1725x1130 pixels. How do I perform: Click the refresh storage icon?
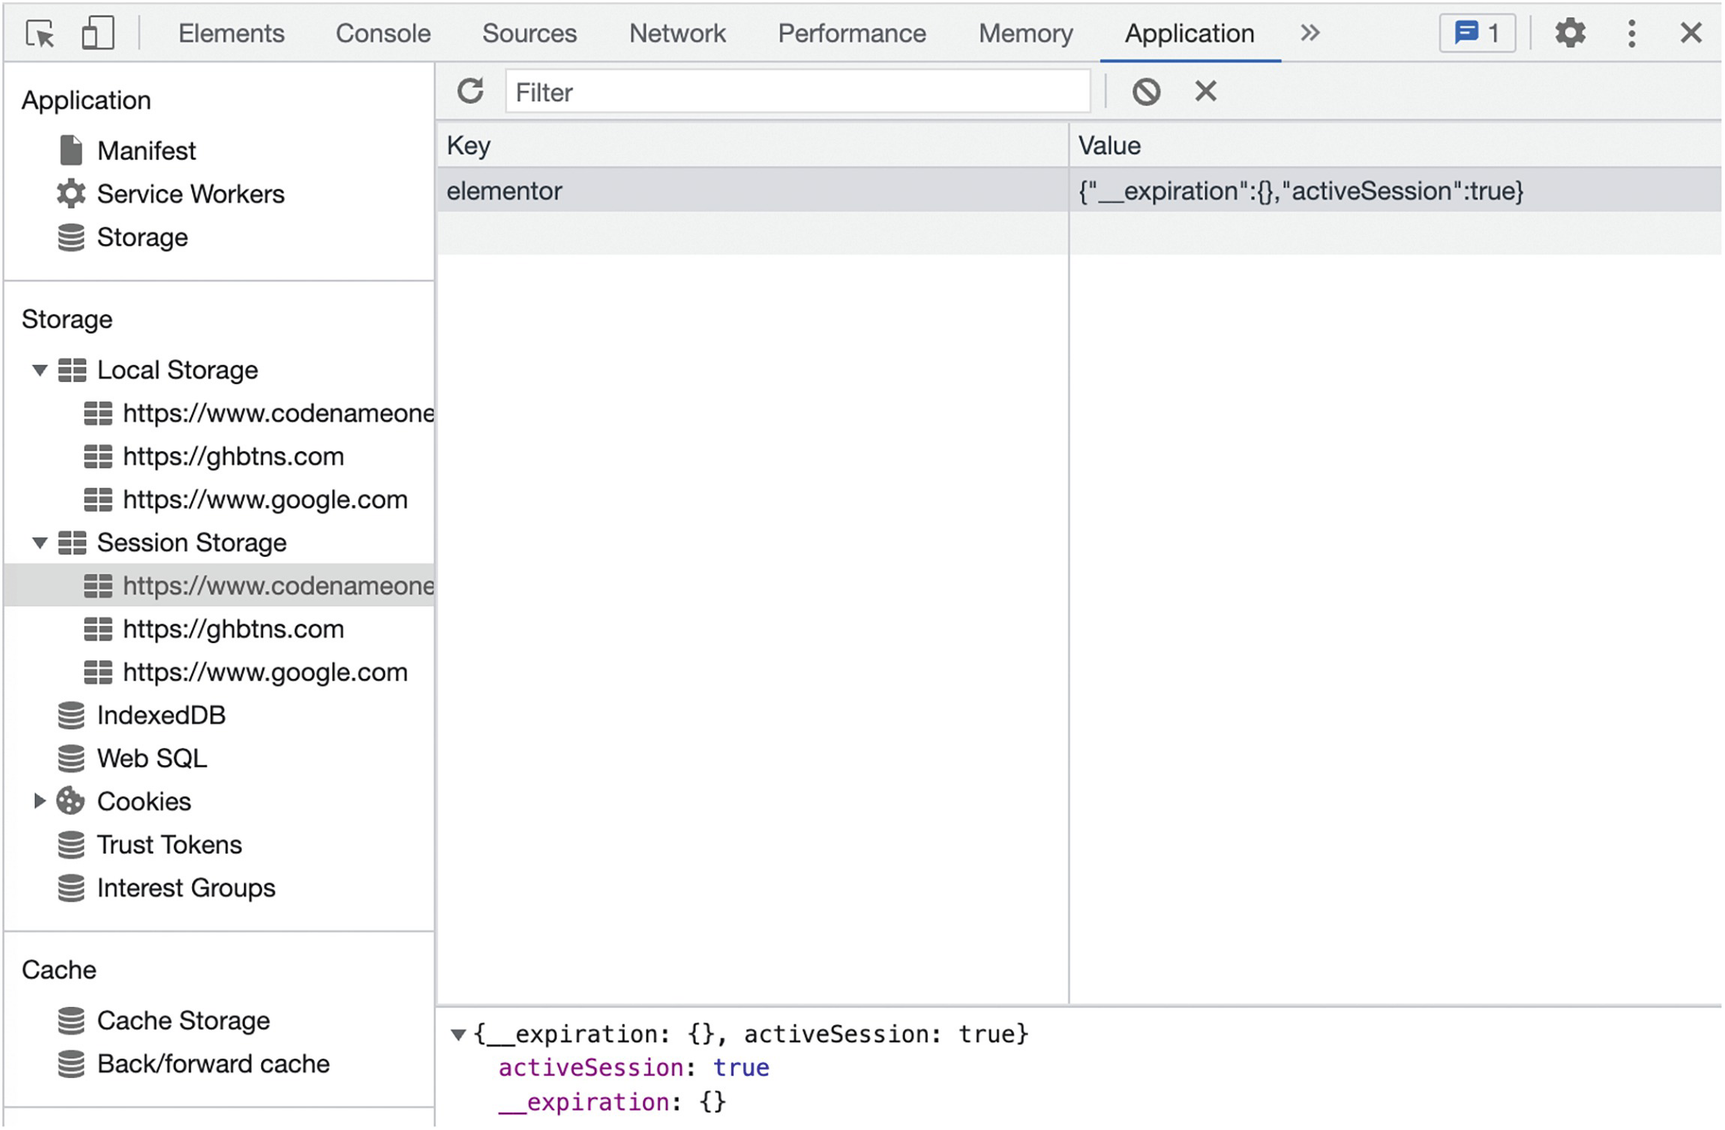click(470, 92)
